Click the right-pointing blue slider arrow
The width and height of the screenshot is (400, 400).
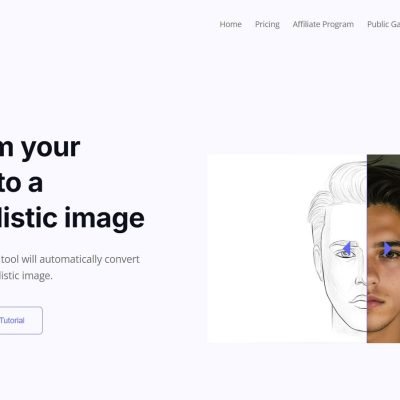pyautogui.click(x=388, y=249)
